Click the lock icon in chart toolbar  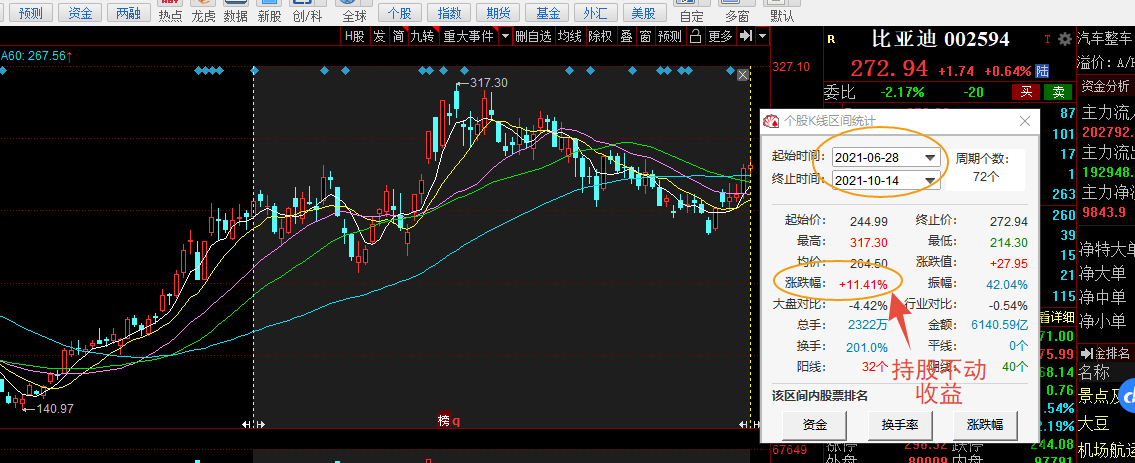pyautogui.click(x=696, y=36)
